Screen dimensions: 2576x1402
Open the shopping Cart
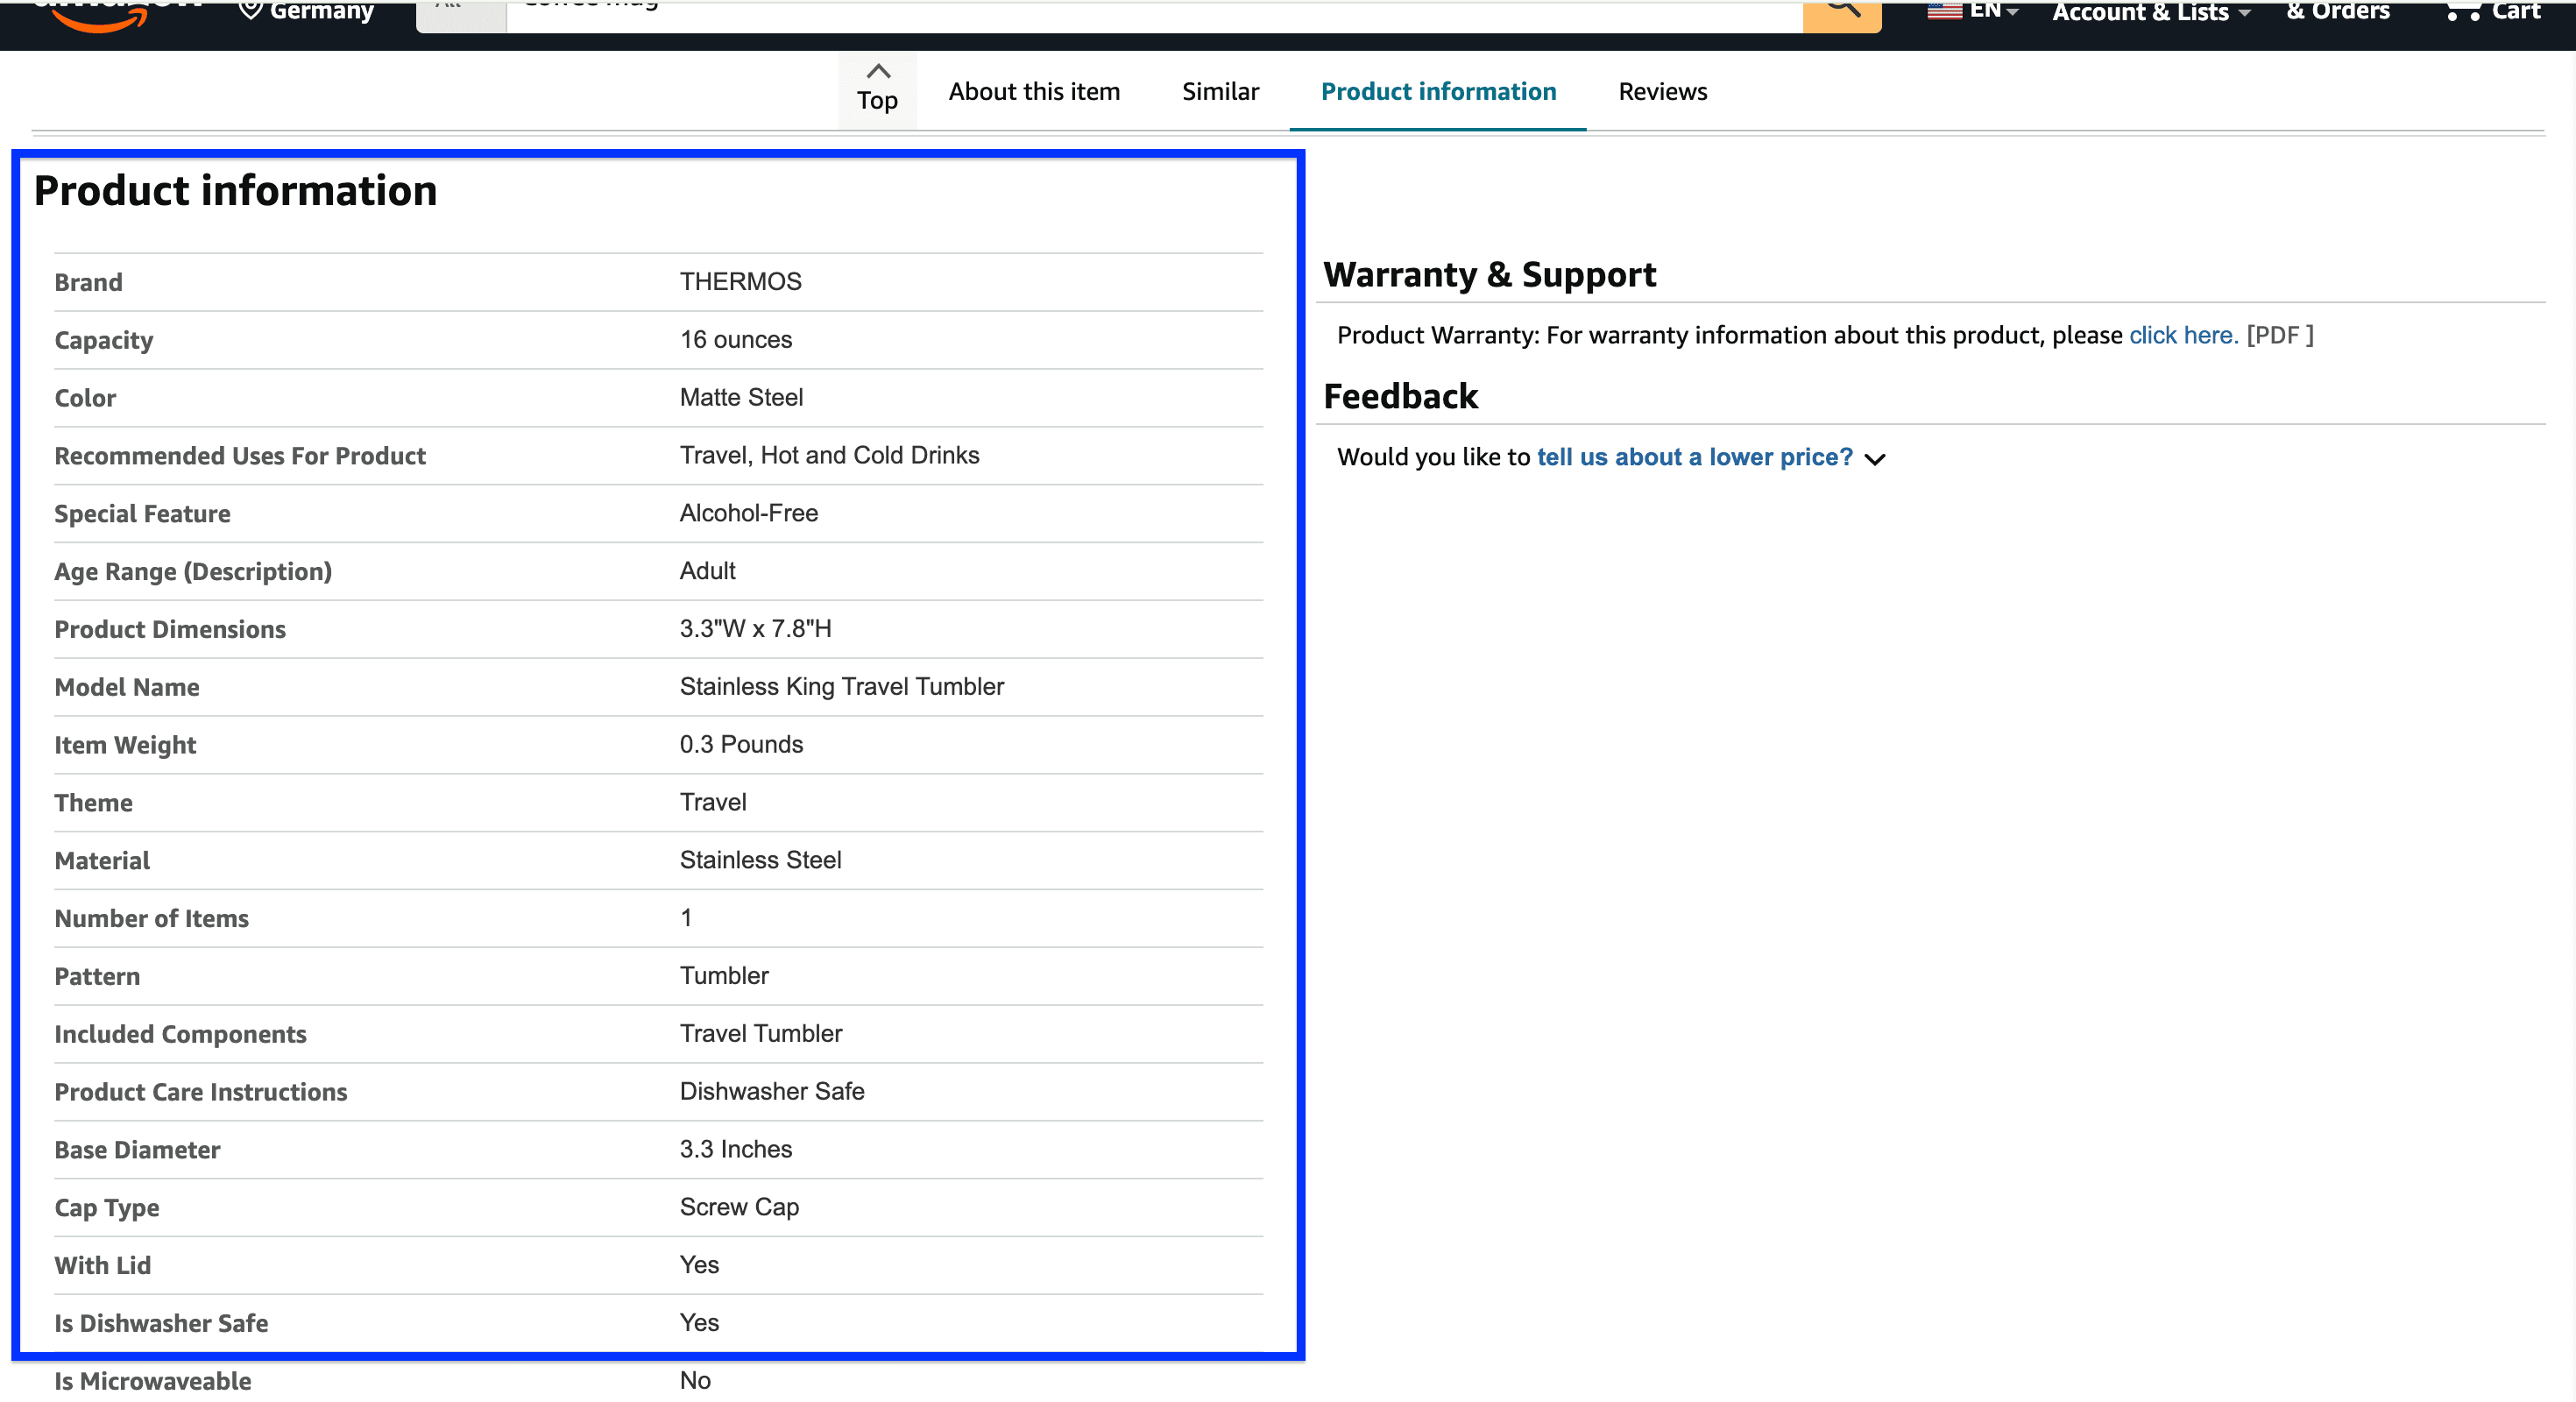2496,12
